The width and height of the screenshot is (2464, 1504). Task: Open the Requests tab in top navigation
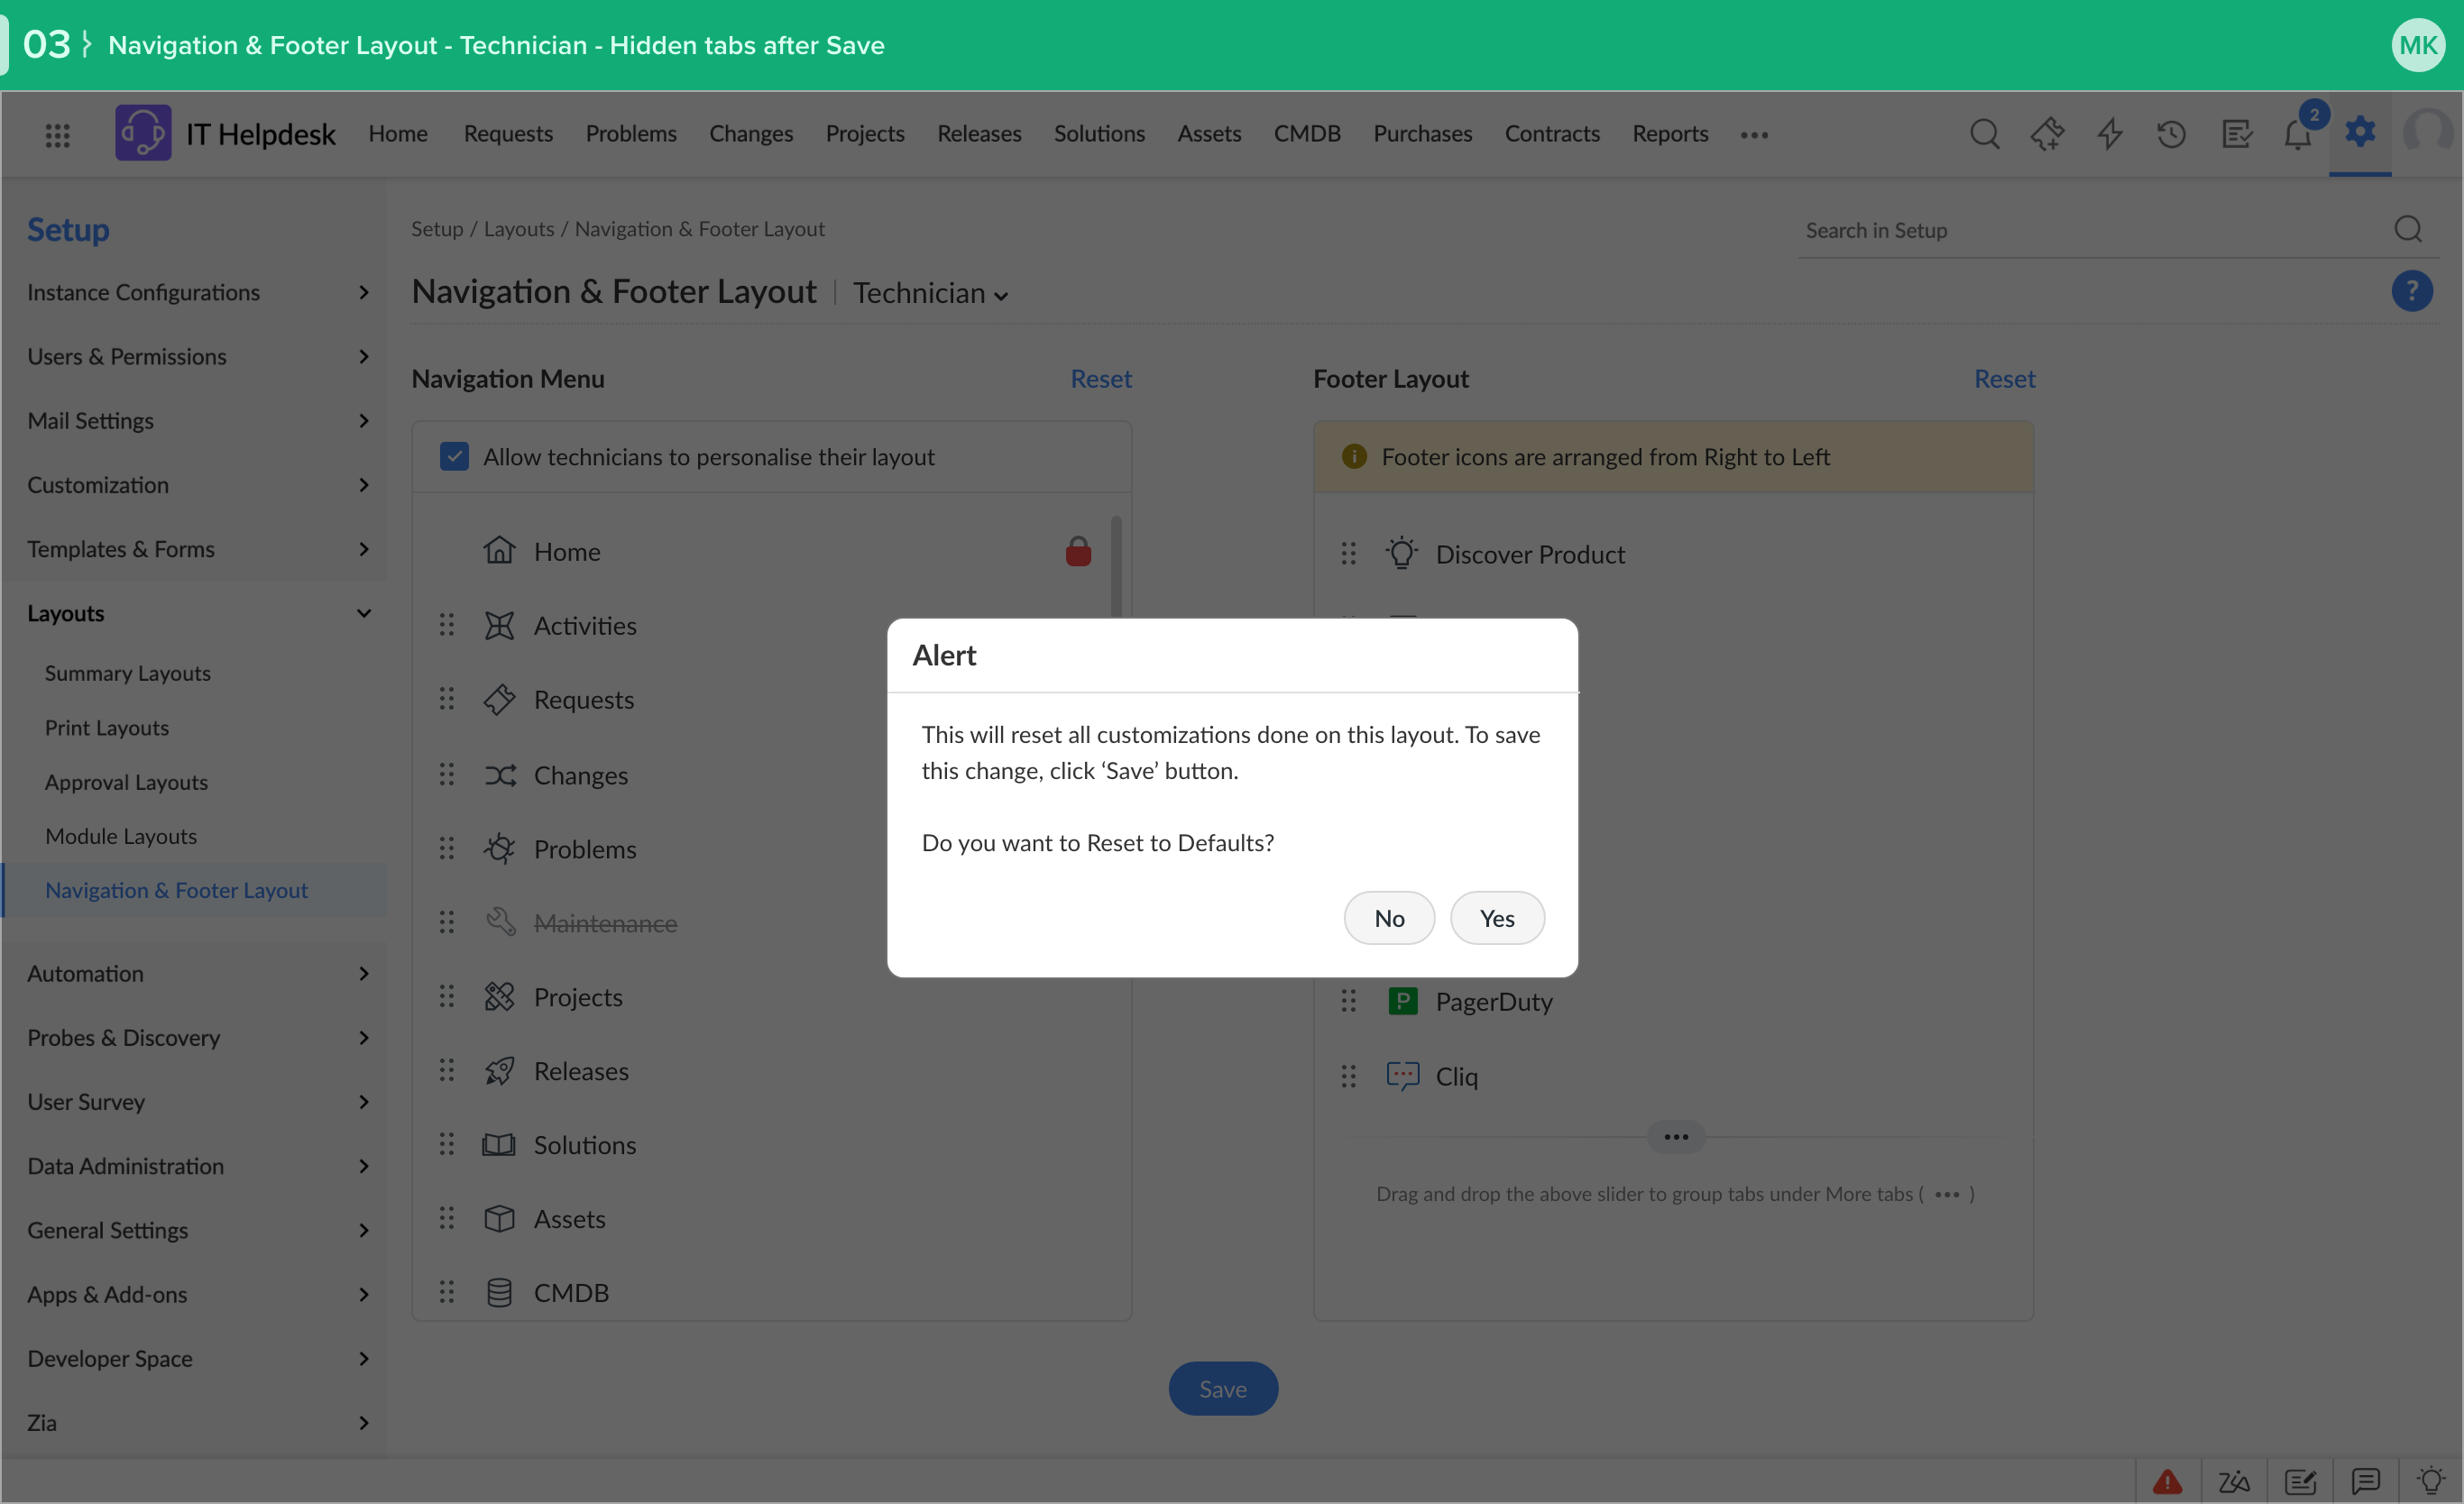(508, 133)
